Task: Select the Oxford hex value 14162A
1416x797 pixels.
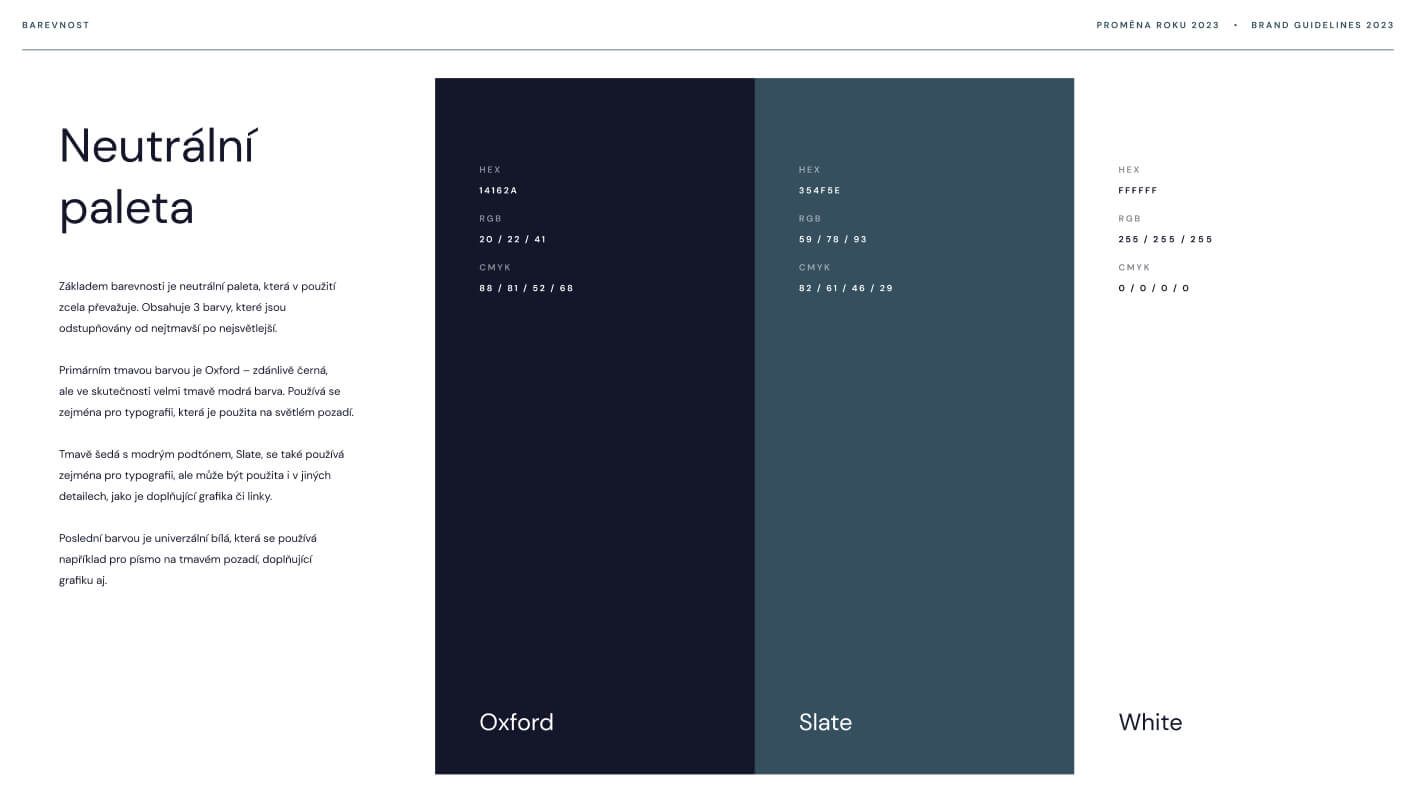Action: 498,190
